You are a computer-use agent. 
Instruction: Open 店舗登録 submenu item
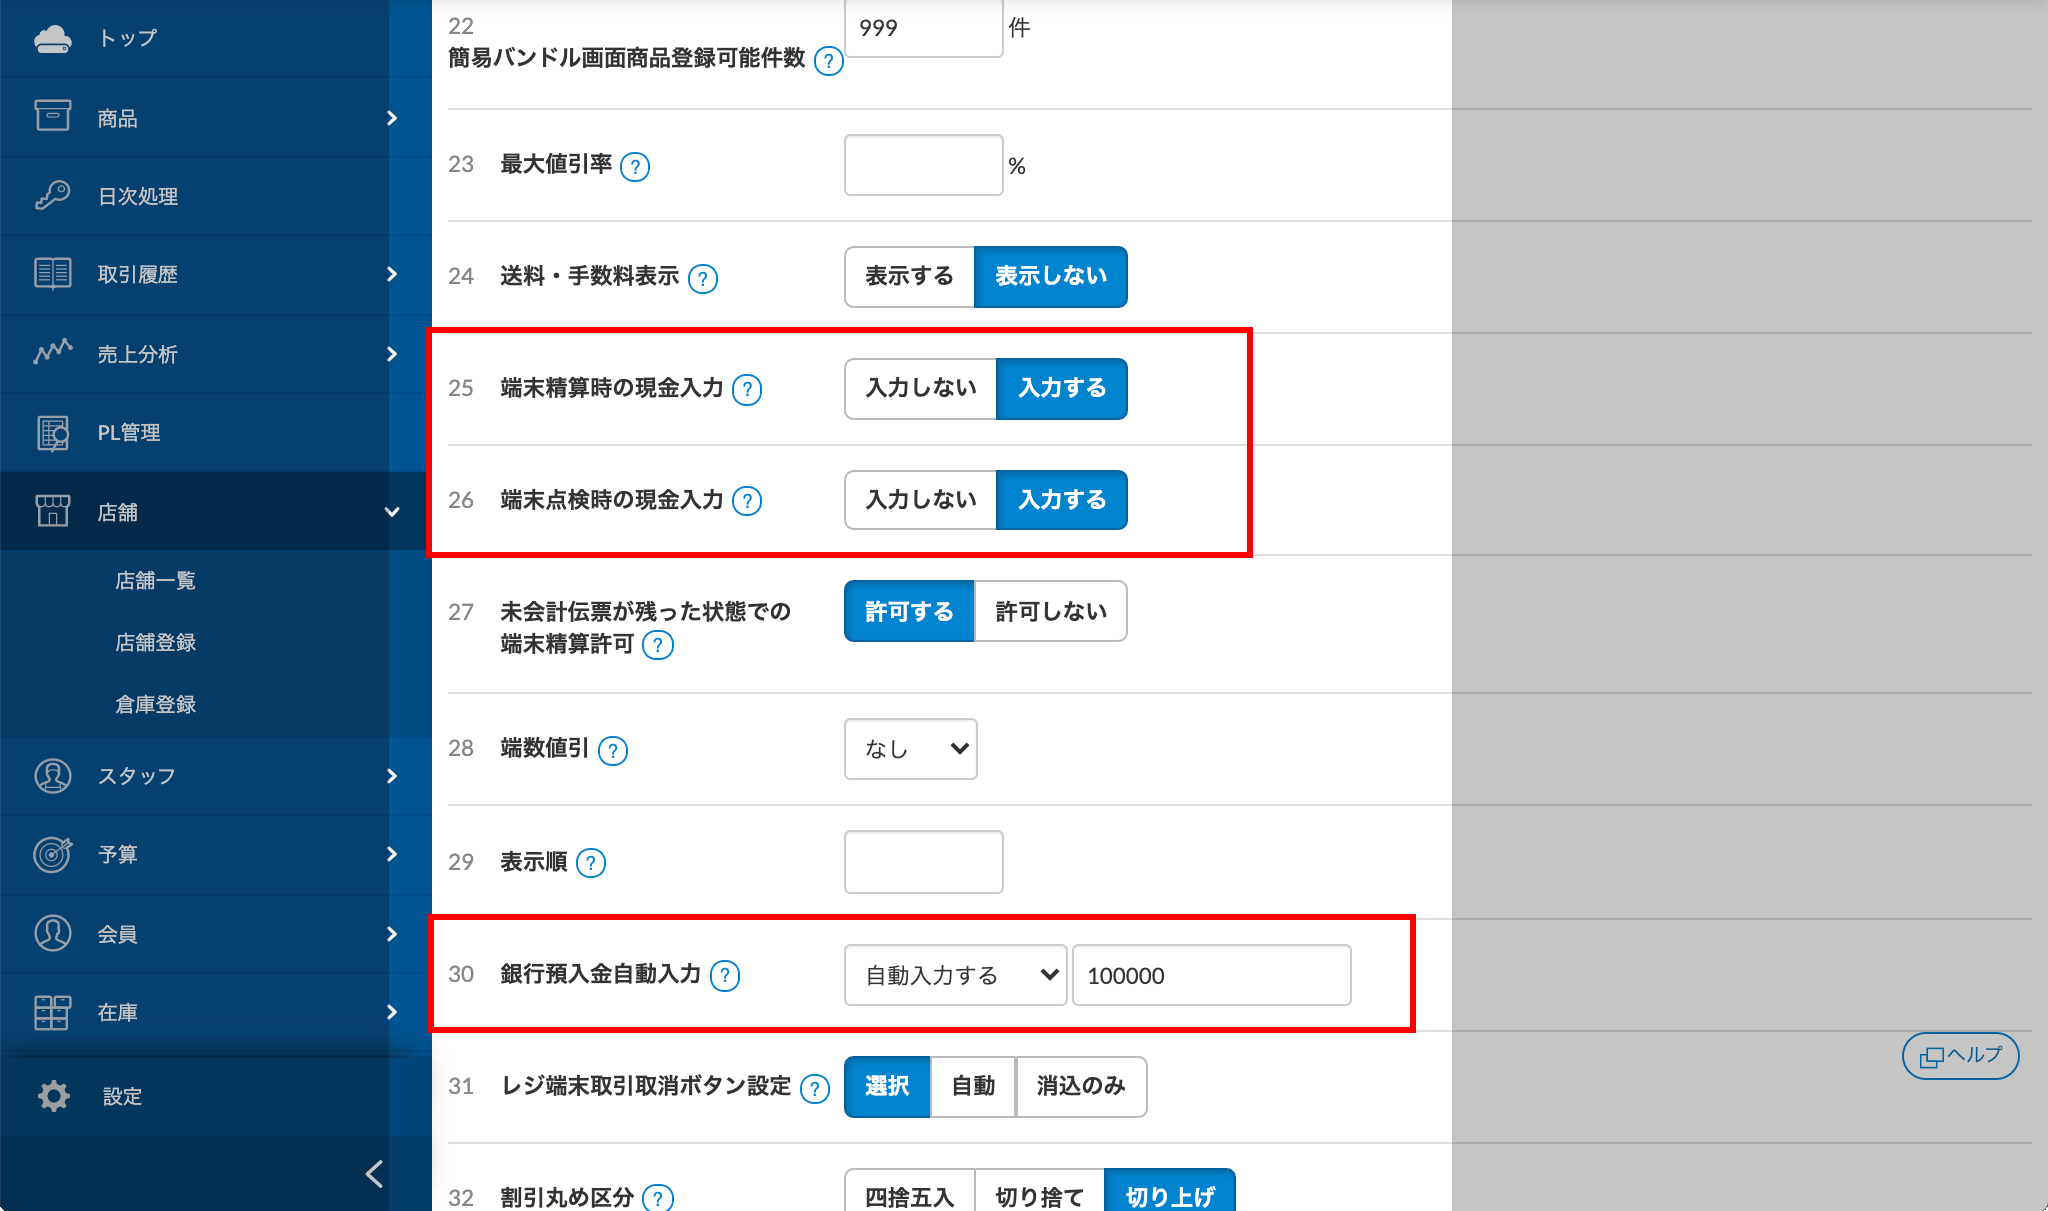pyautogui.click(x=156, y=642)
